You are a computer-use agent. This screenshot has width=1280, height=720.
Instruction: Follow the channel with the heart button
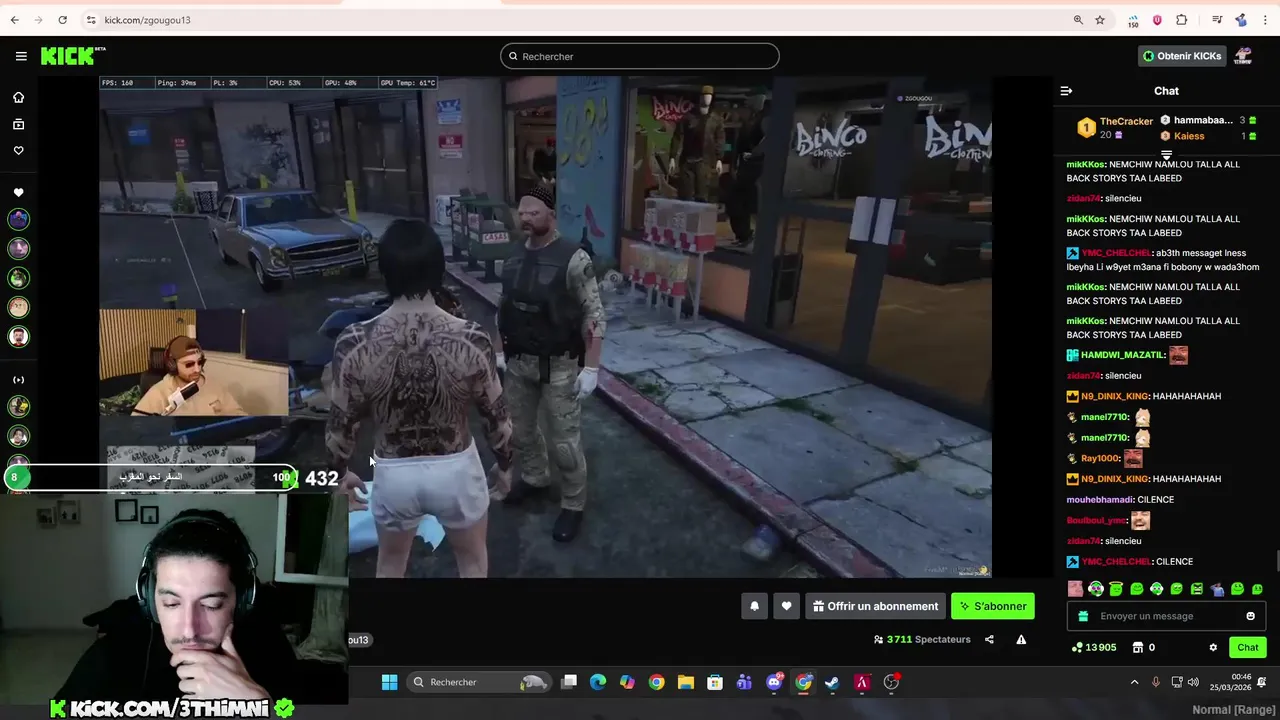point(786,606)
